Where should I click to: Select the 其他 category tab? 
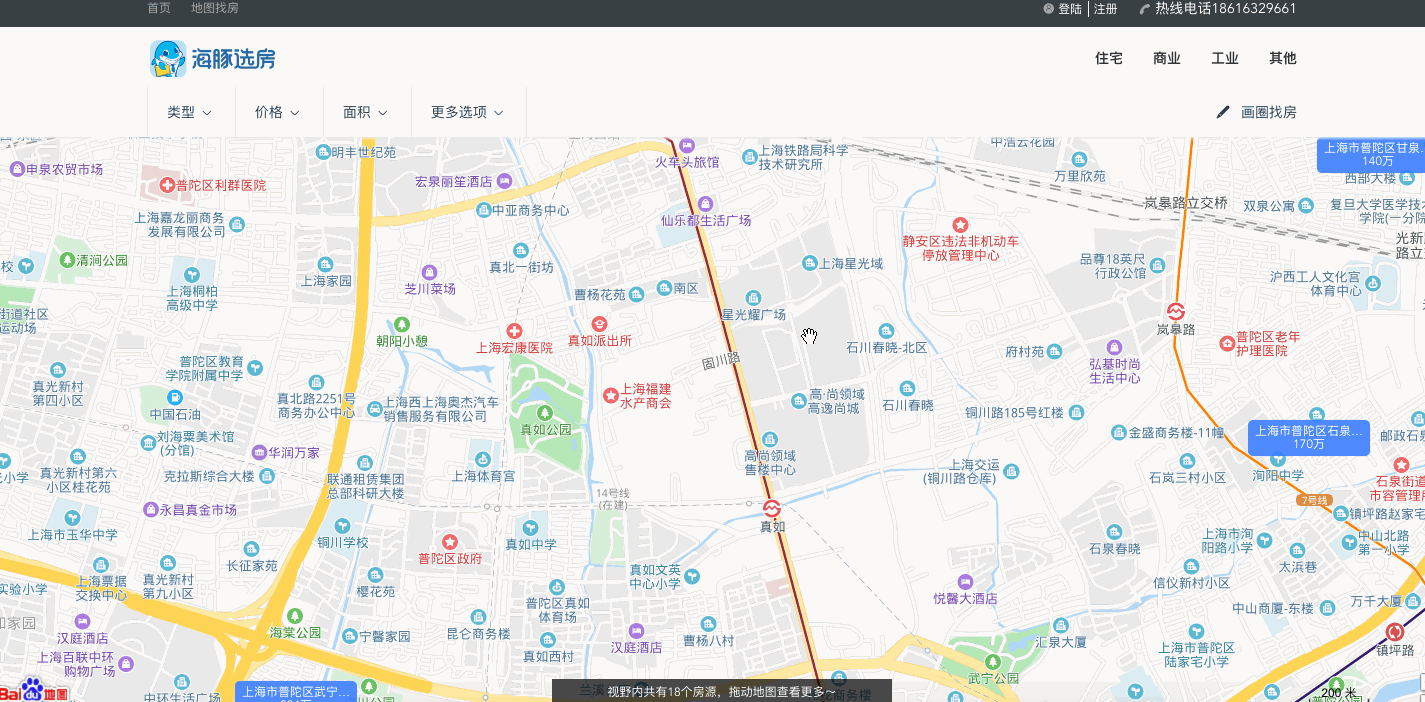click(x=1283, y=58)
